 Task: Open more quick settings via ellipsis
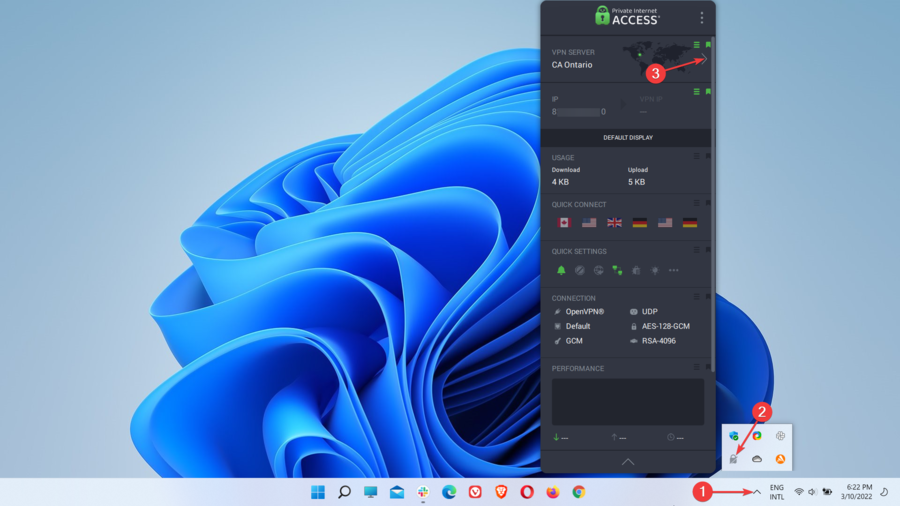673,270
